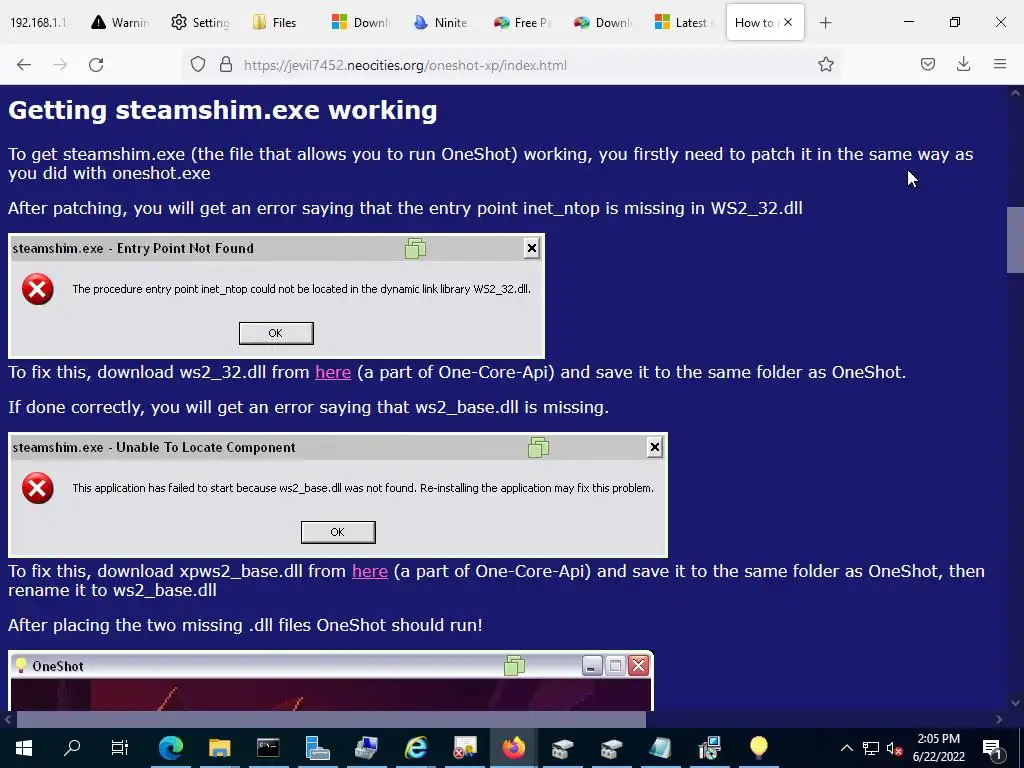Open the notification center
Screen dimensions: 1024x768
(991, 748)
